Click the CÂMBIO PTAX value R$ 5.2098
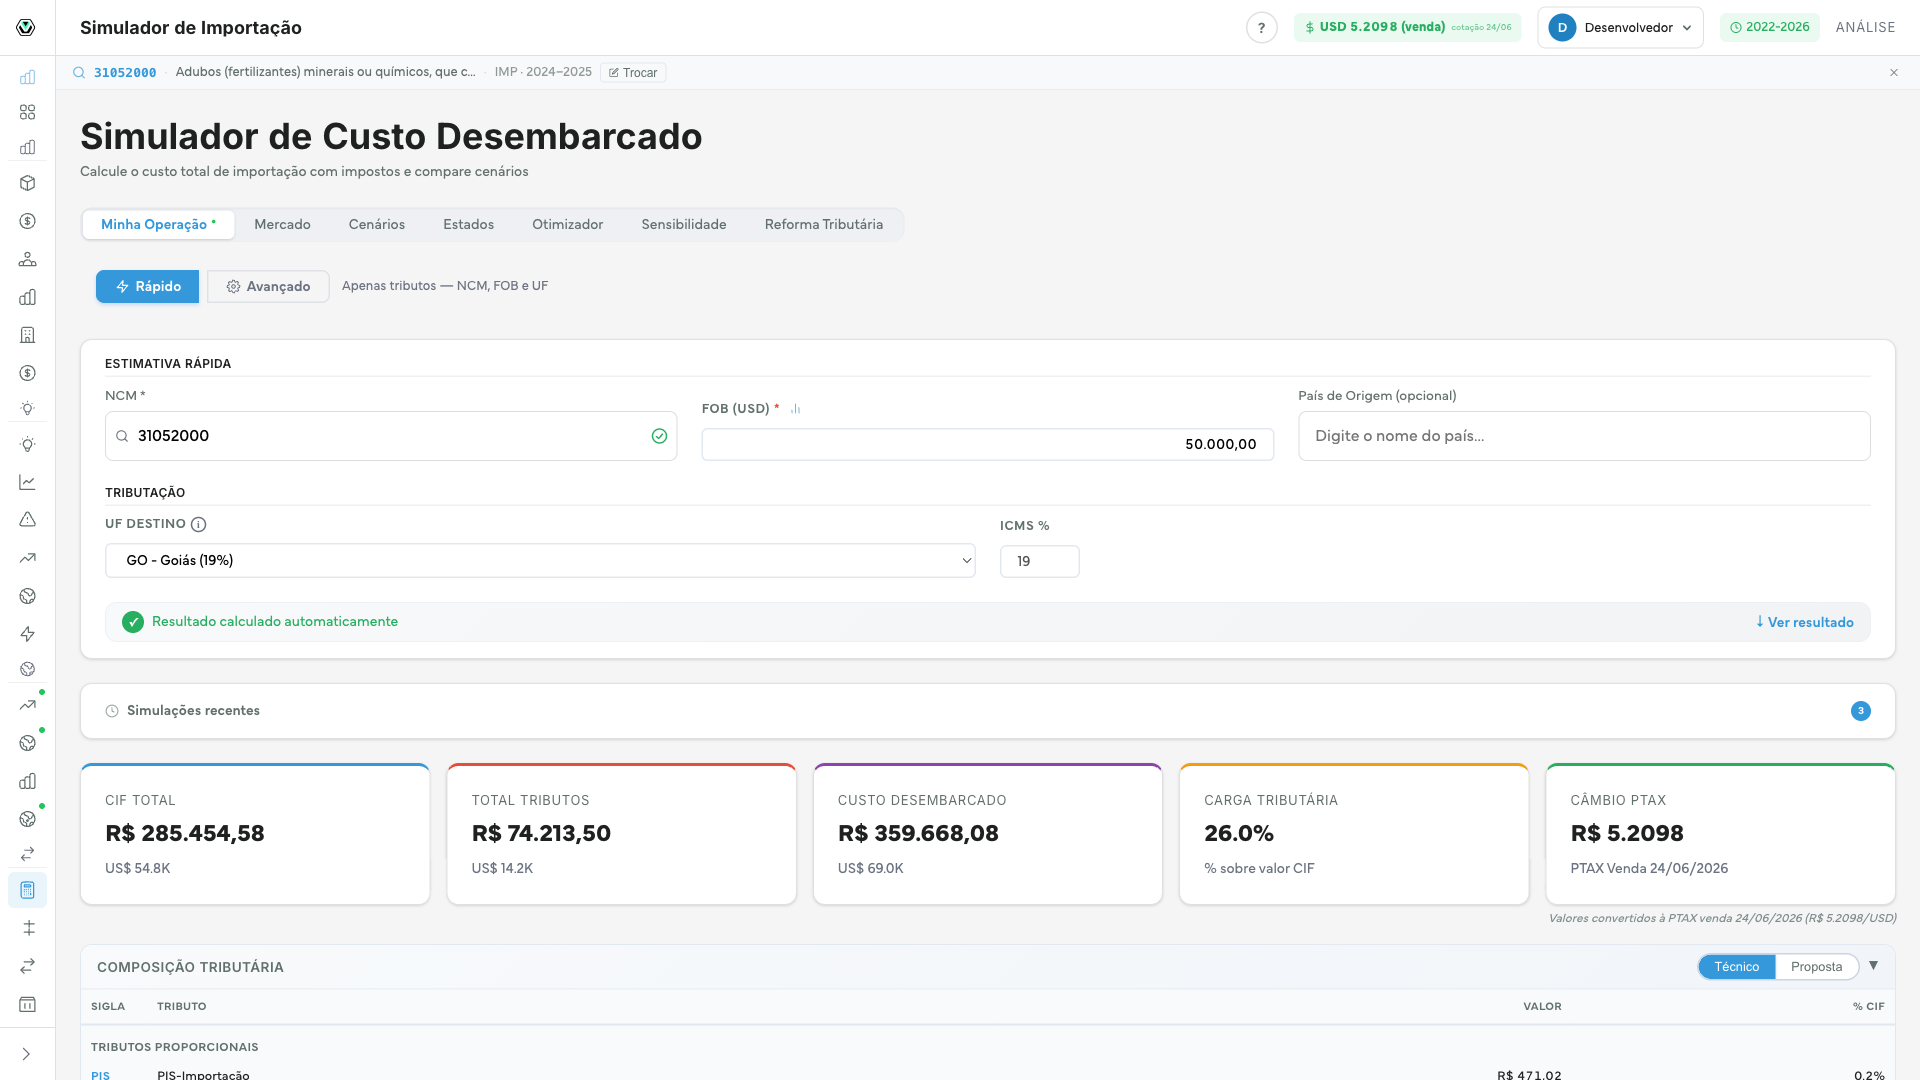 pos(1627,833)
